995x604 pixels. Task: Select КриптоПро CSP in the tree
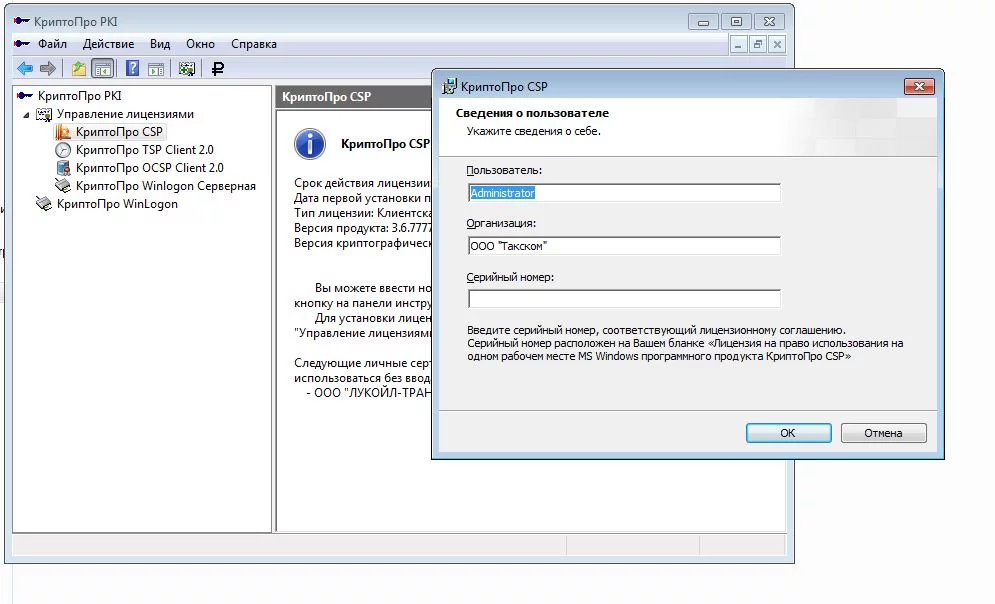click(119, 132)
